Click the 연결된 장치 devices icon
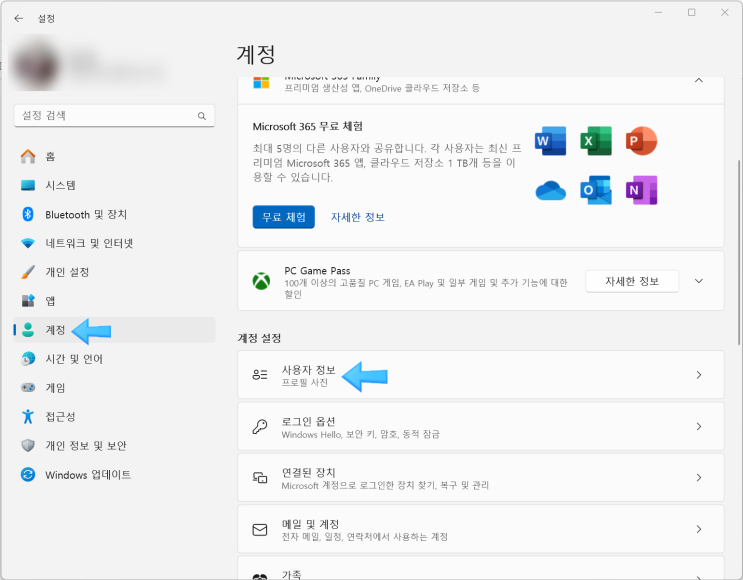Screen dimensions: 743x580 tap(260, 478)
